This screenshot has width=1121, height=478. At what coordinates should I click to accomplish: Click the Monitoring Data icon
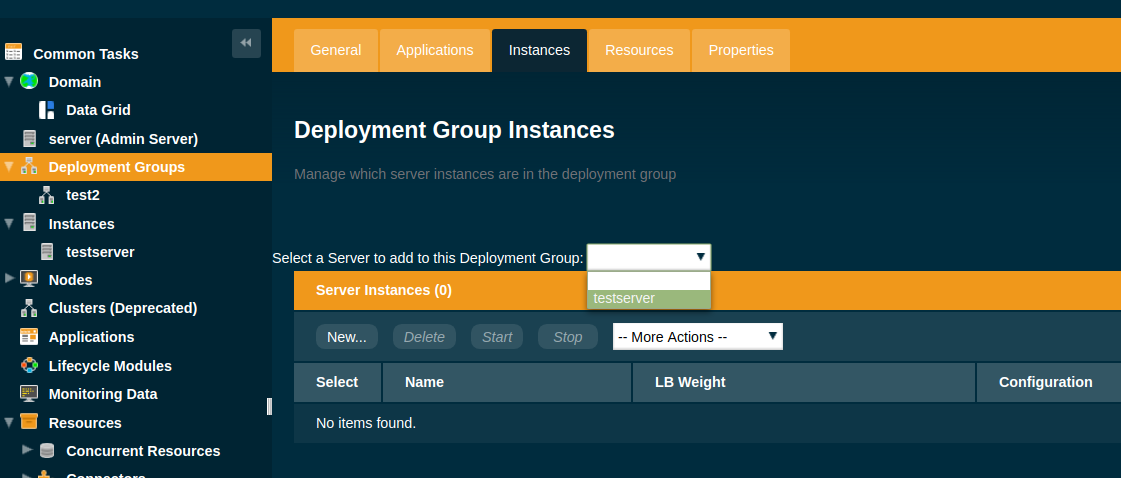29,394
